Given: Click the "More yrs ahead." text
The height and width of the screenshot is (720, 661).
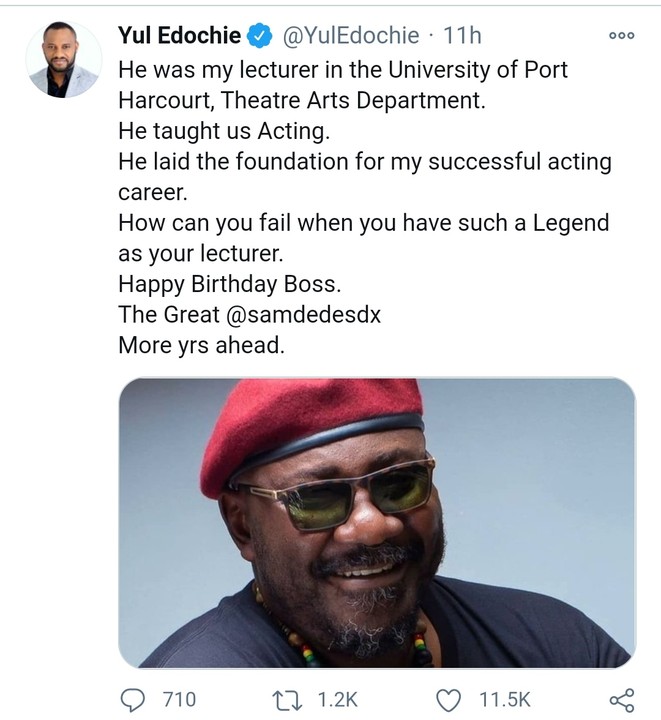Looking at the screenshot, I should 188,346.
